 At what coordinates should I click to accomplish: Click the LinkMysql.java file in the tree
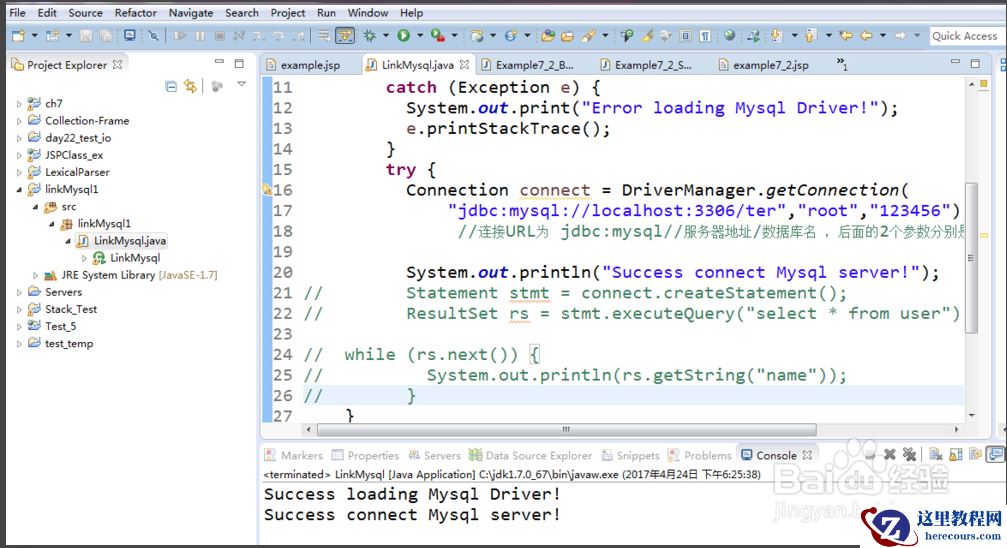point(129,241)
